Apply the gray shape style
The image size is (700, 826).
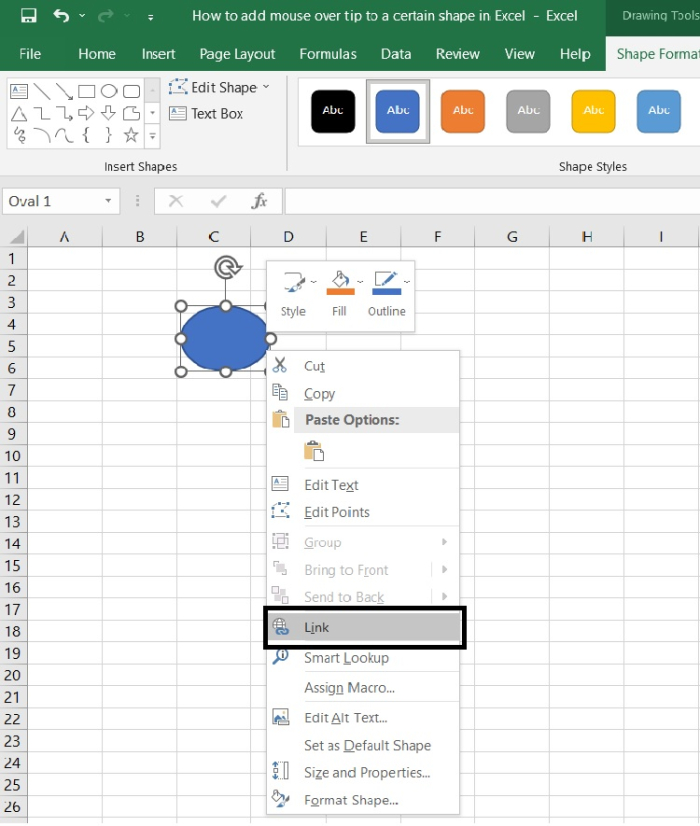tap(528, 111)
